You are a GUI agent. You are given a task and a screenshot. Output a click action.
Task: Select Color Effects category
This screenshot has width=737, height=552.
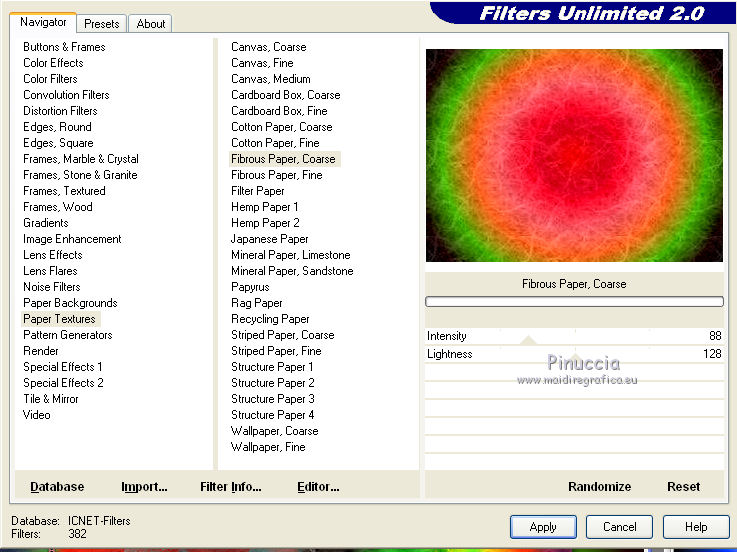[53, 63]
